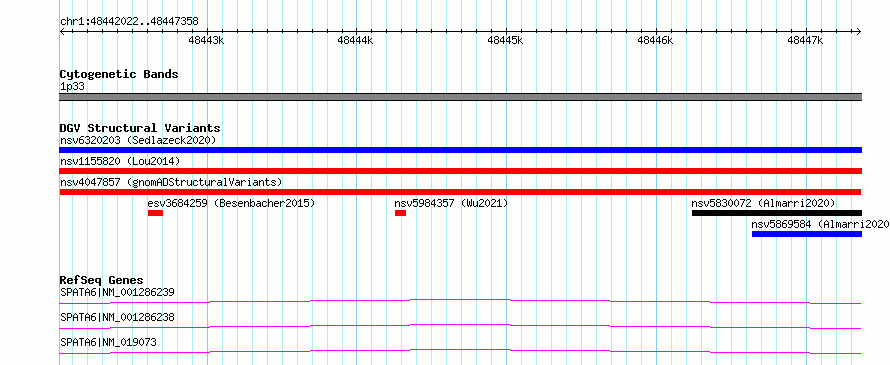
Task: Click the grey 1p33 cytogenetic band bar
Action: 460,97
